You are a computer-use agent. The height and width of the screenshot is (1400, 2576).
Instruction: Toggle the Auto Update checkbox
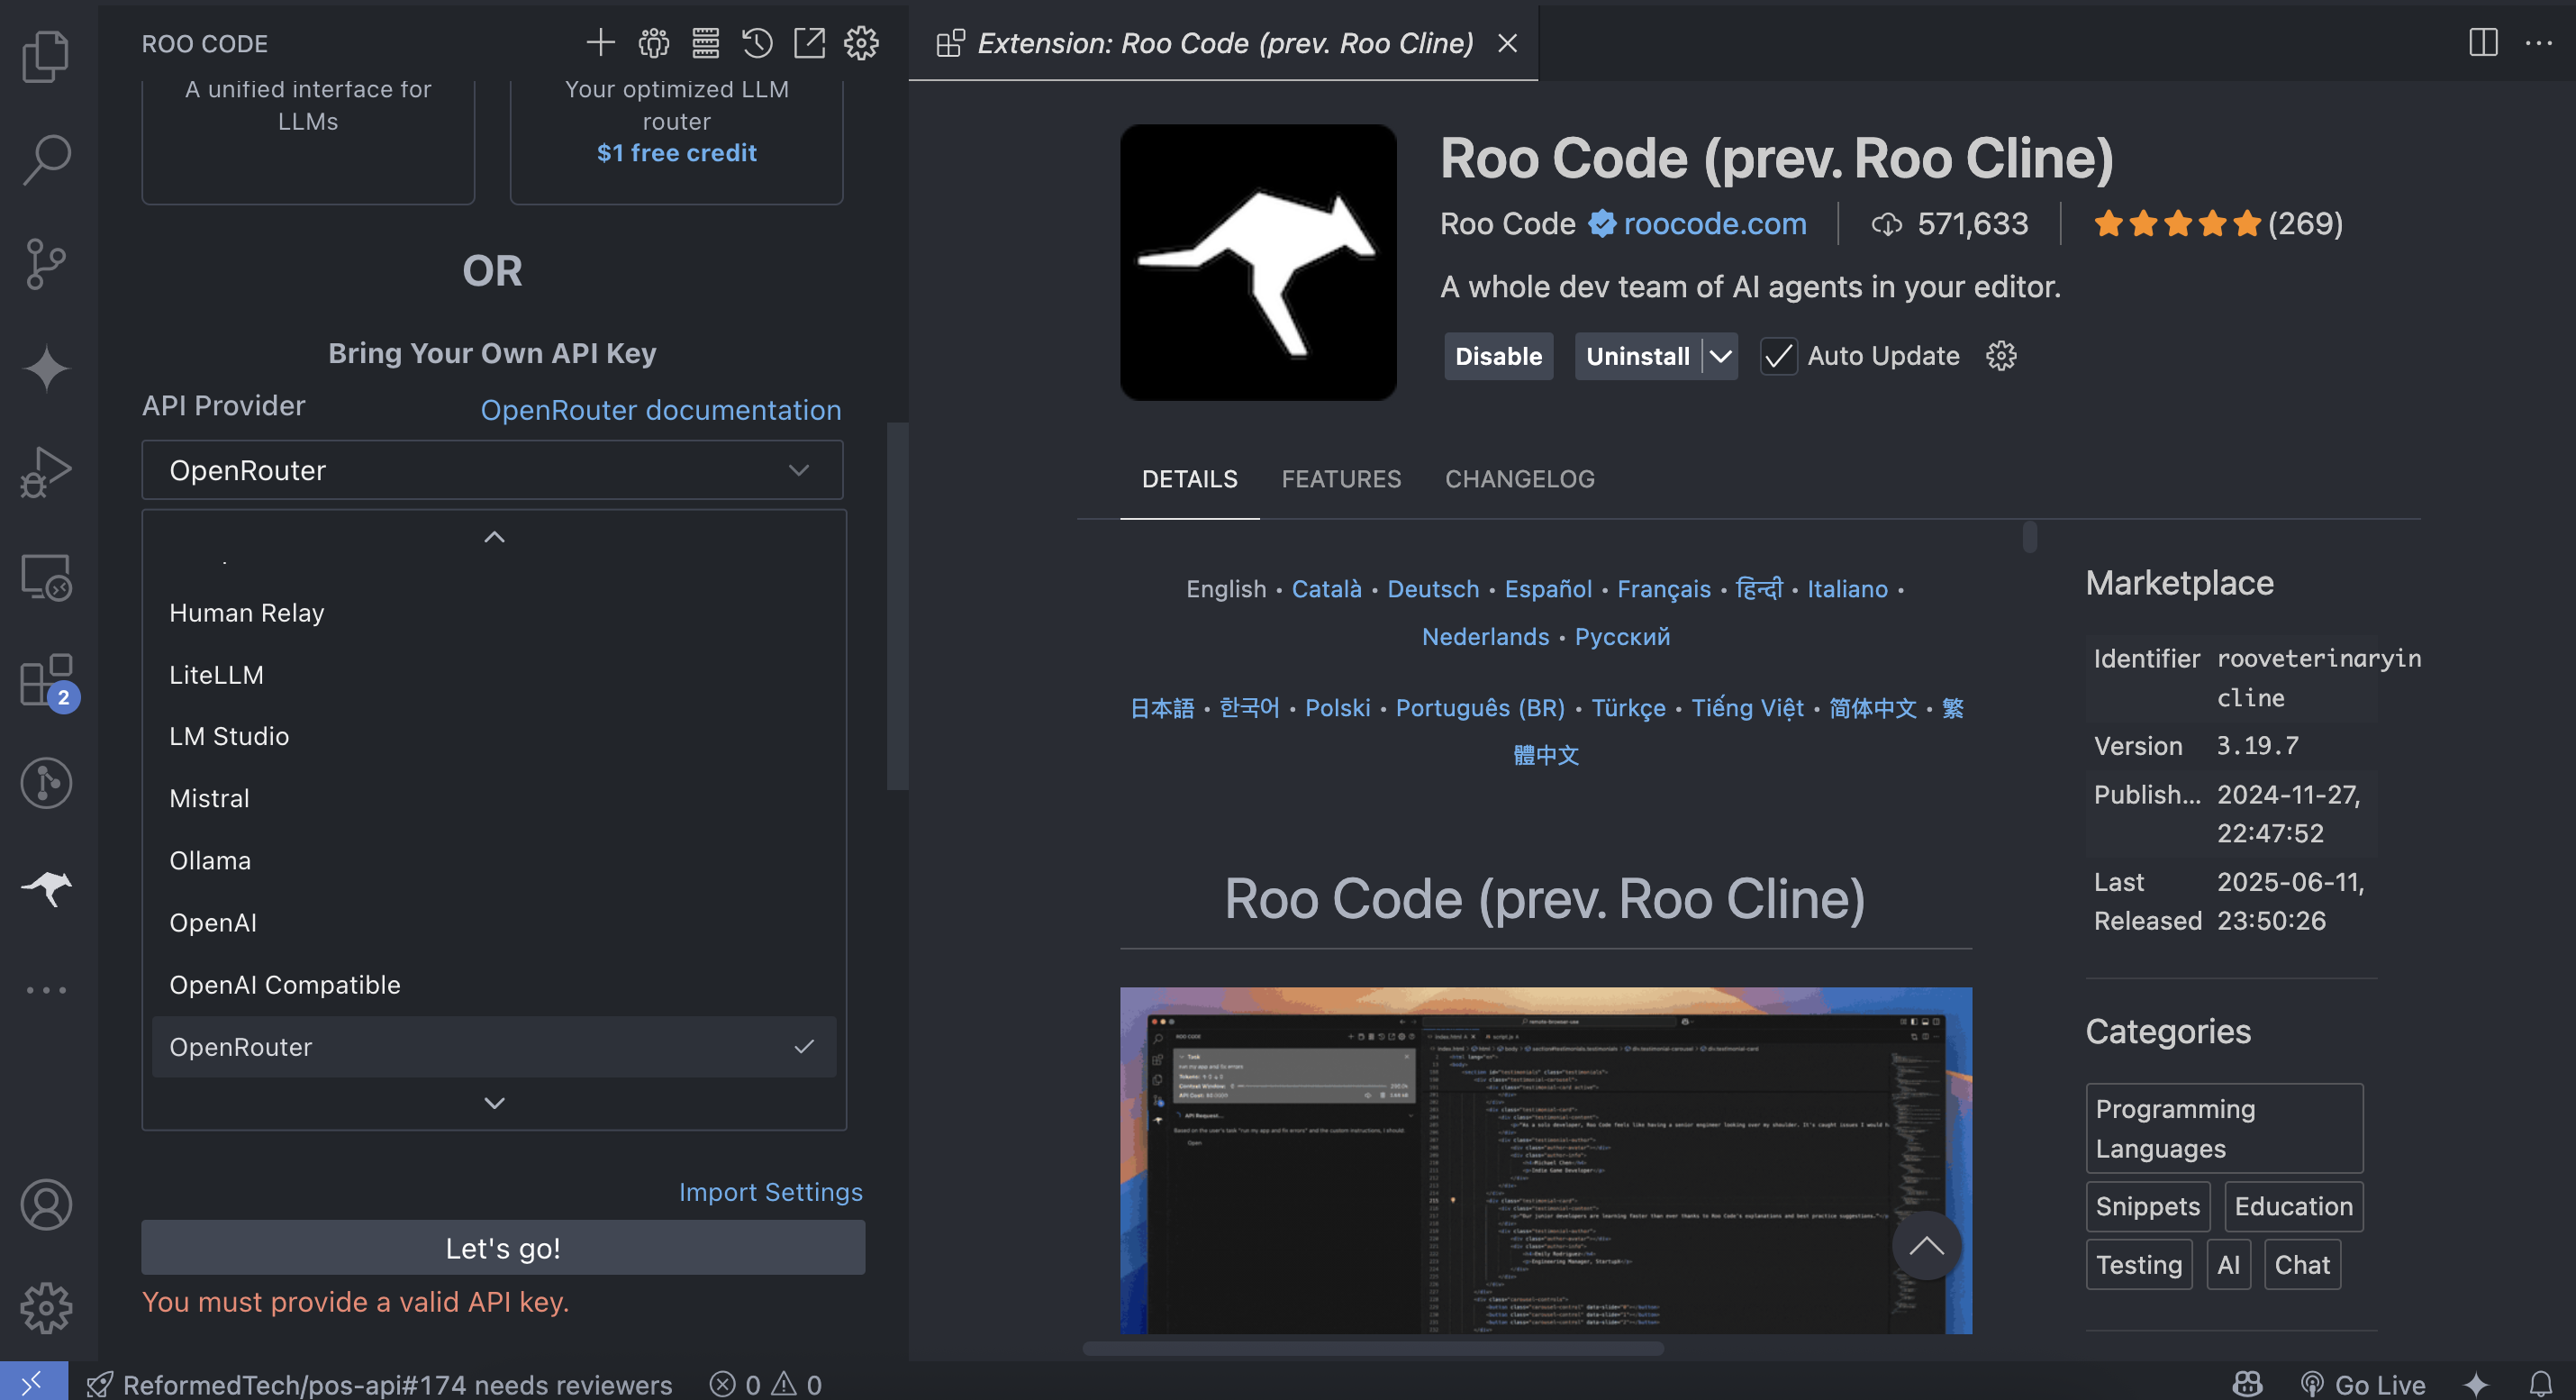tap(1778, 356)
